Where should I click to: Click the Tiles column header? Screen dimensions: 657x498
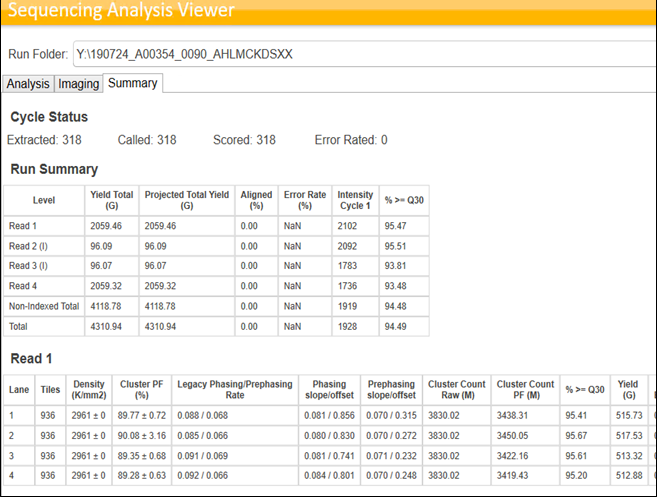[x=50, y=390]
